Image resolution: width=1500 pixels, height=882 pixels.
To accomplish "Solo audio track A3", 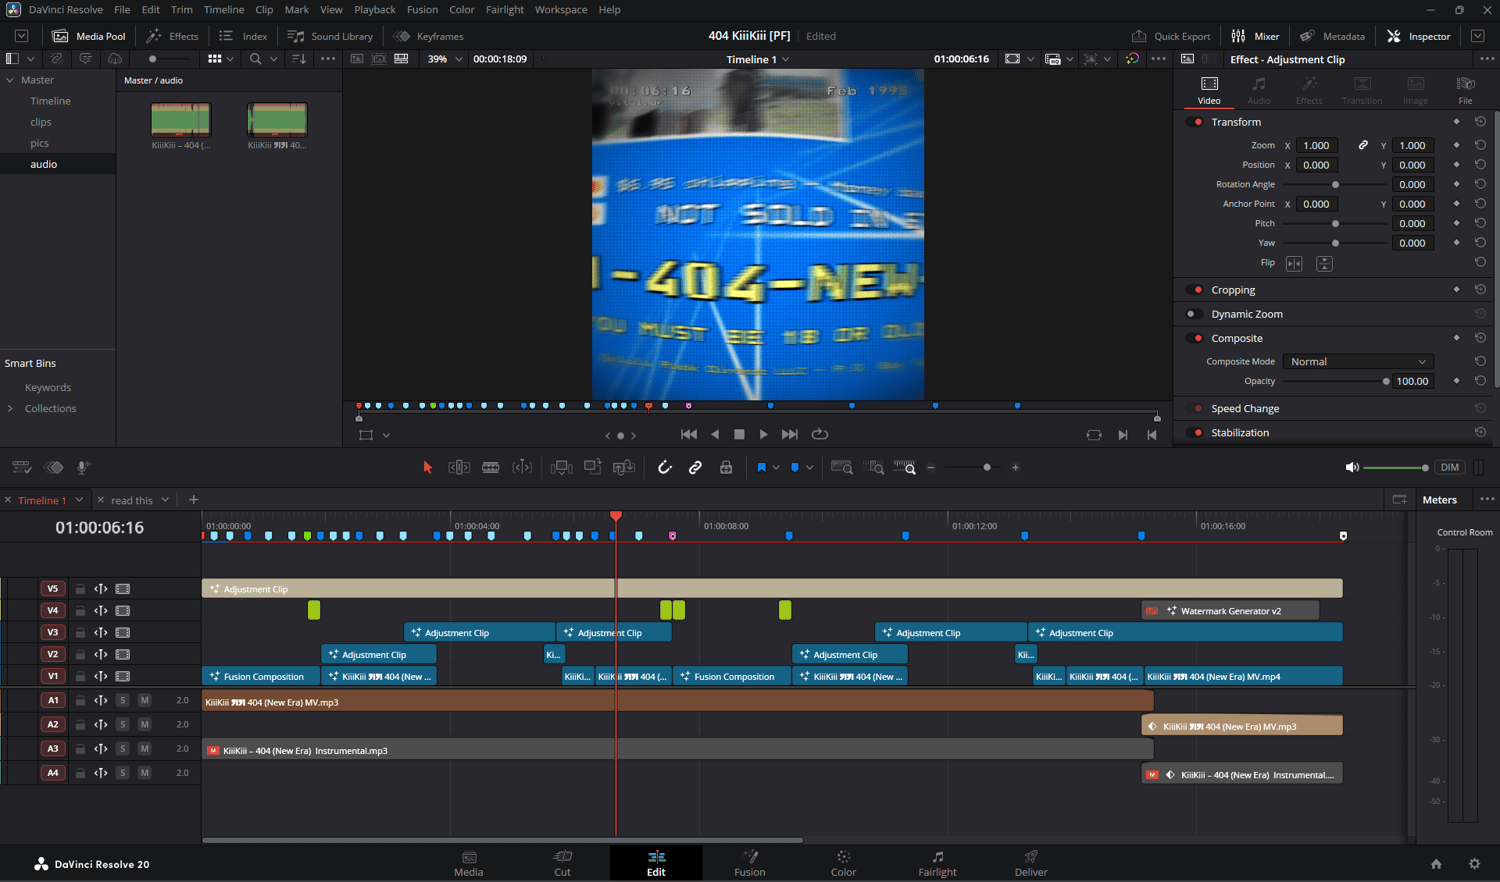I will click(122, 749).
